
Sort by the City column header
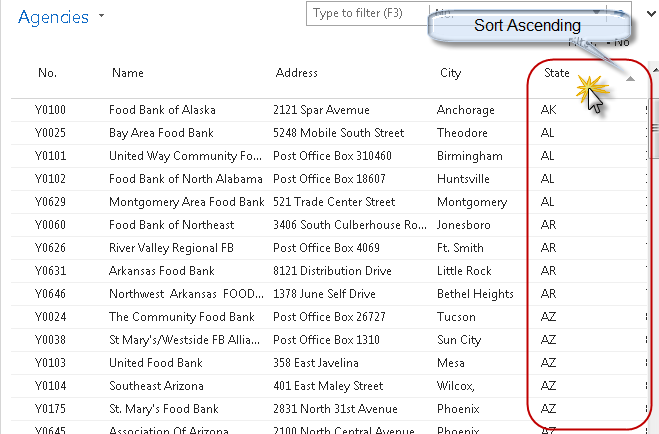pos(450,73)
